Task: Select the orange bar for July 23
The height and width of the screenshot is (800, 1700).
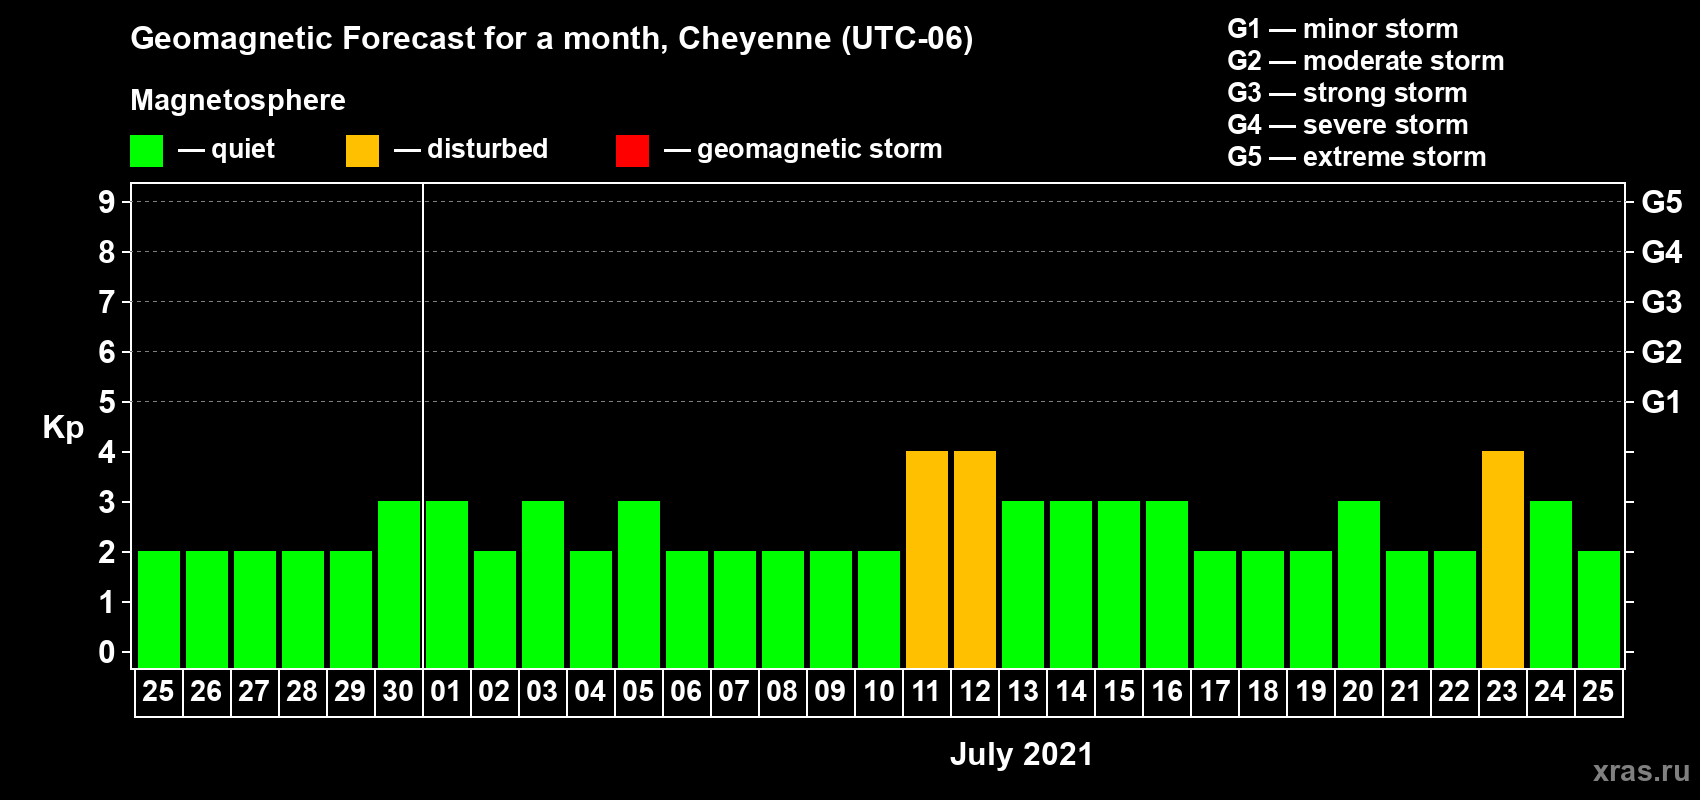Action: click(x=1503, y=560)
